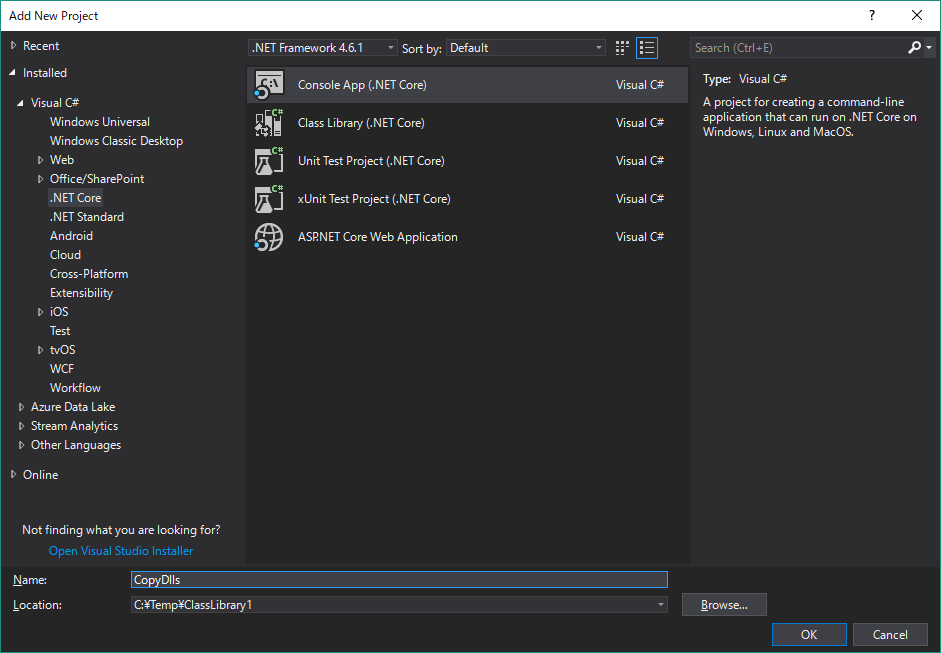
Task: Open the dialog help question mark
Action: coord(872,16)
